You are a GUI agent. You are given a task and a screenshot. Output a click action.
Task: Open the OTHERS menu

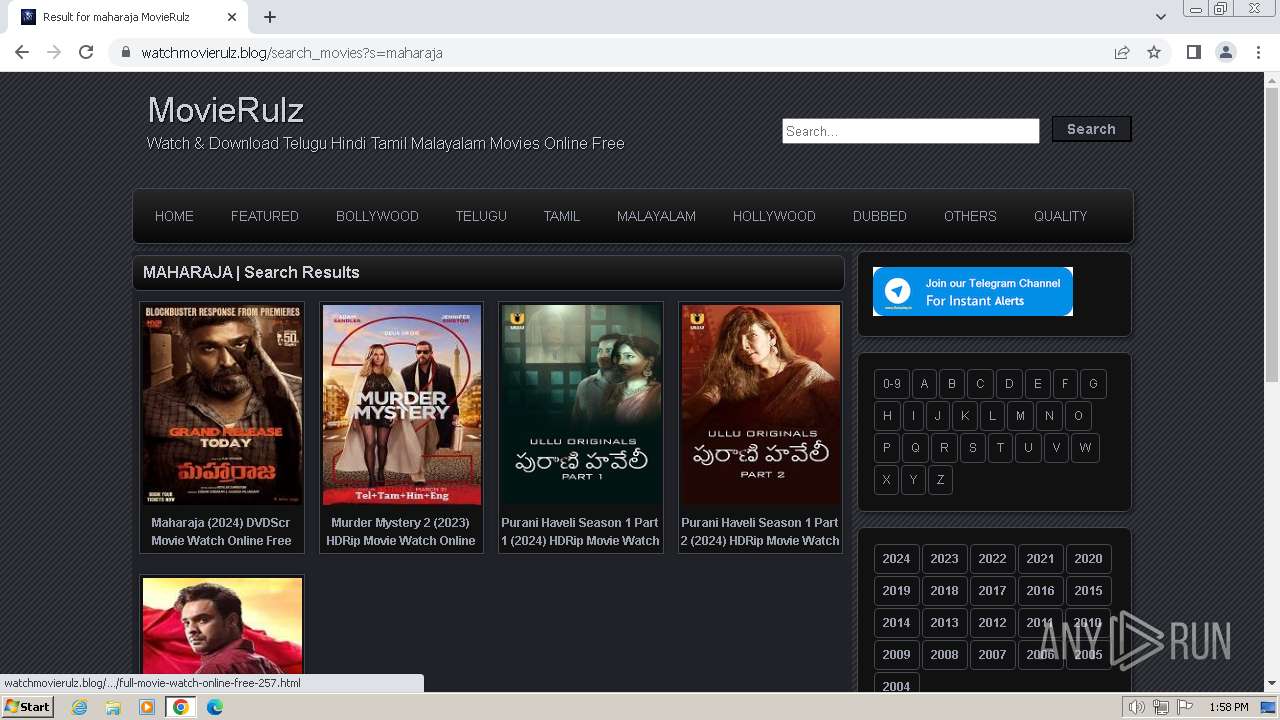click(x=970, y=216)
